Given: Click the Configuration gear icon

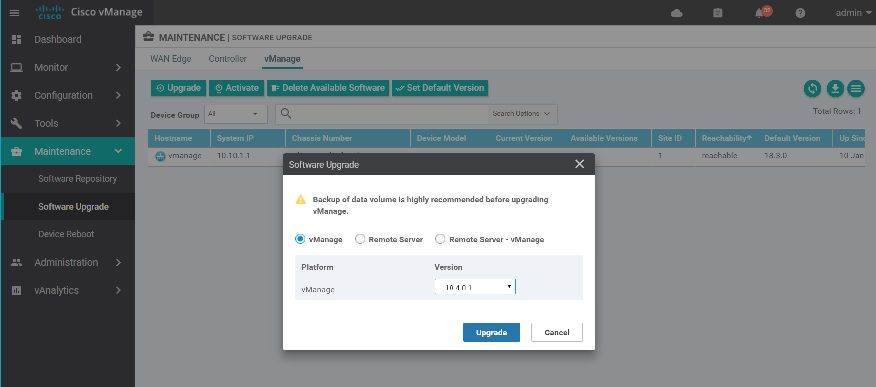Looking at the screenshot, I should (x=16, y=95).
